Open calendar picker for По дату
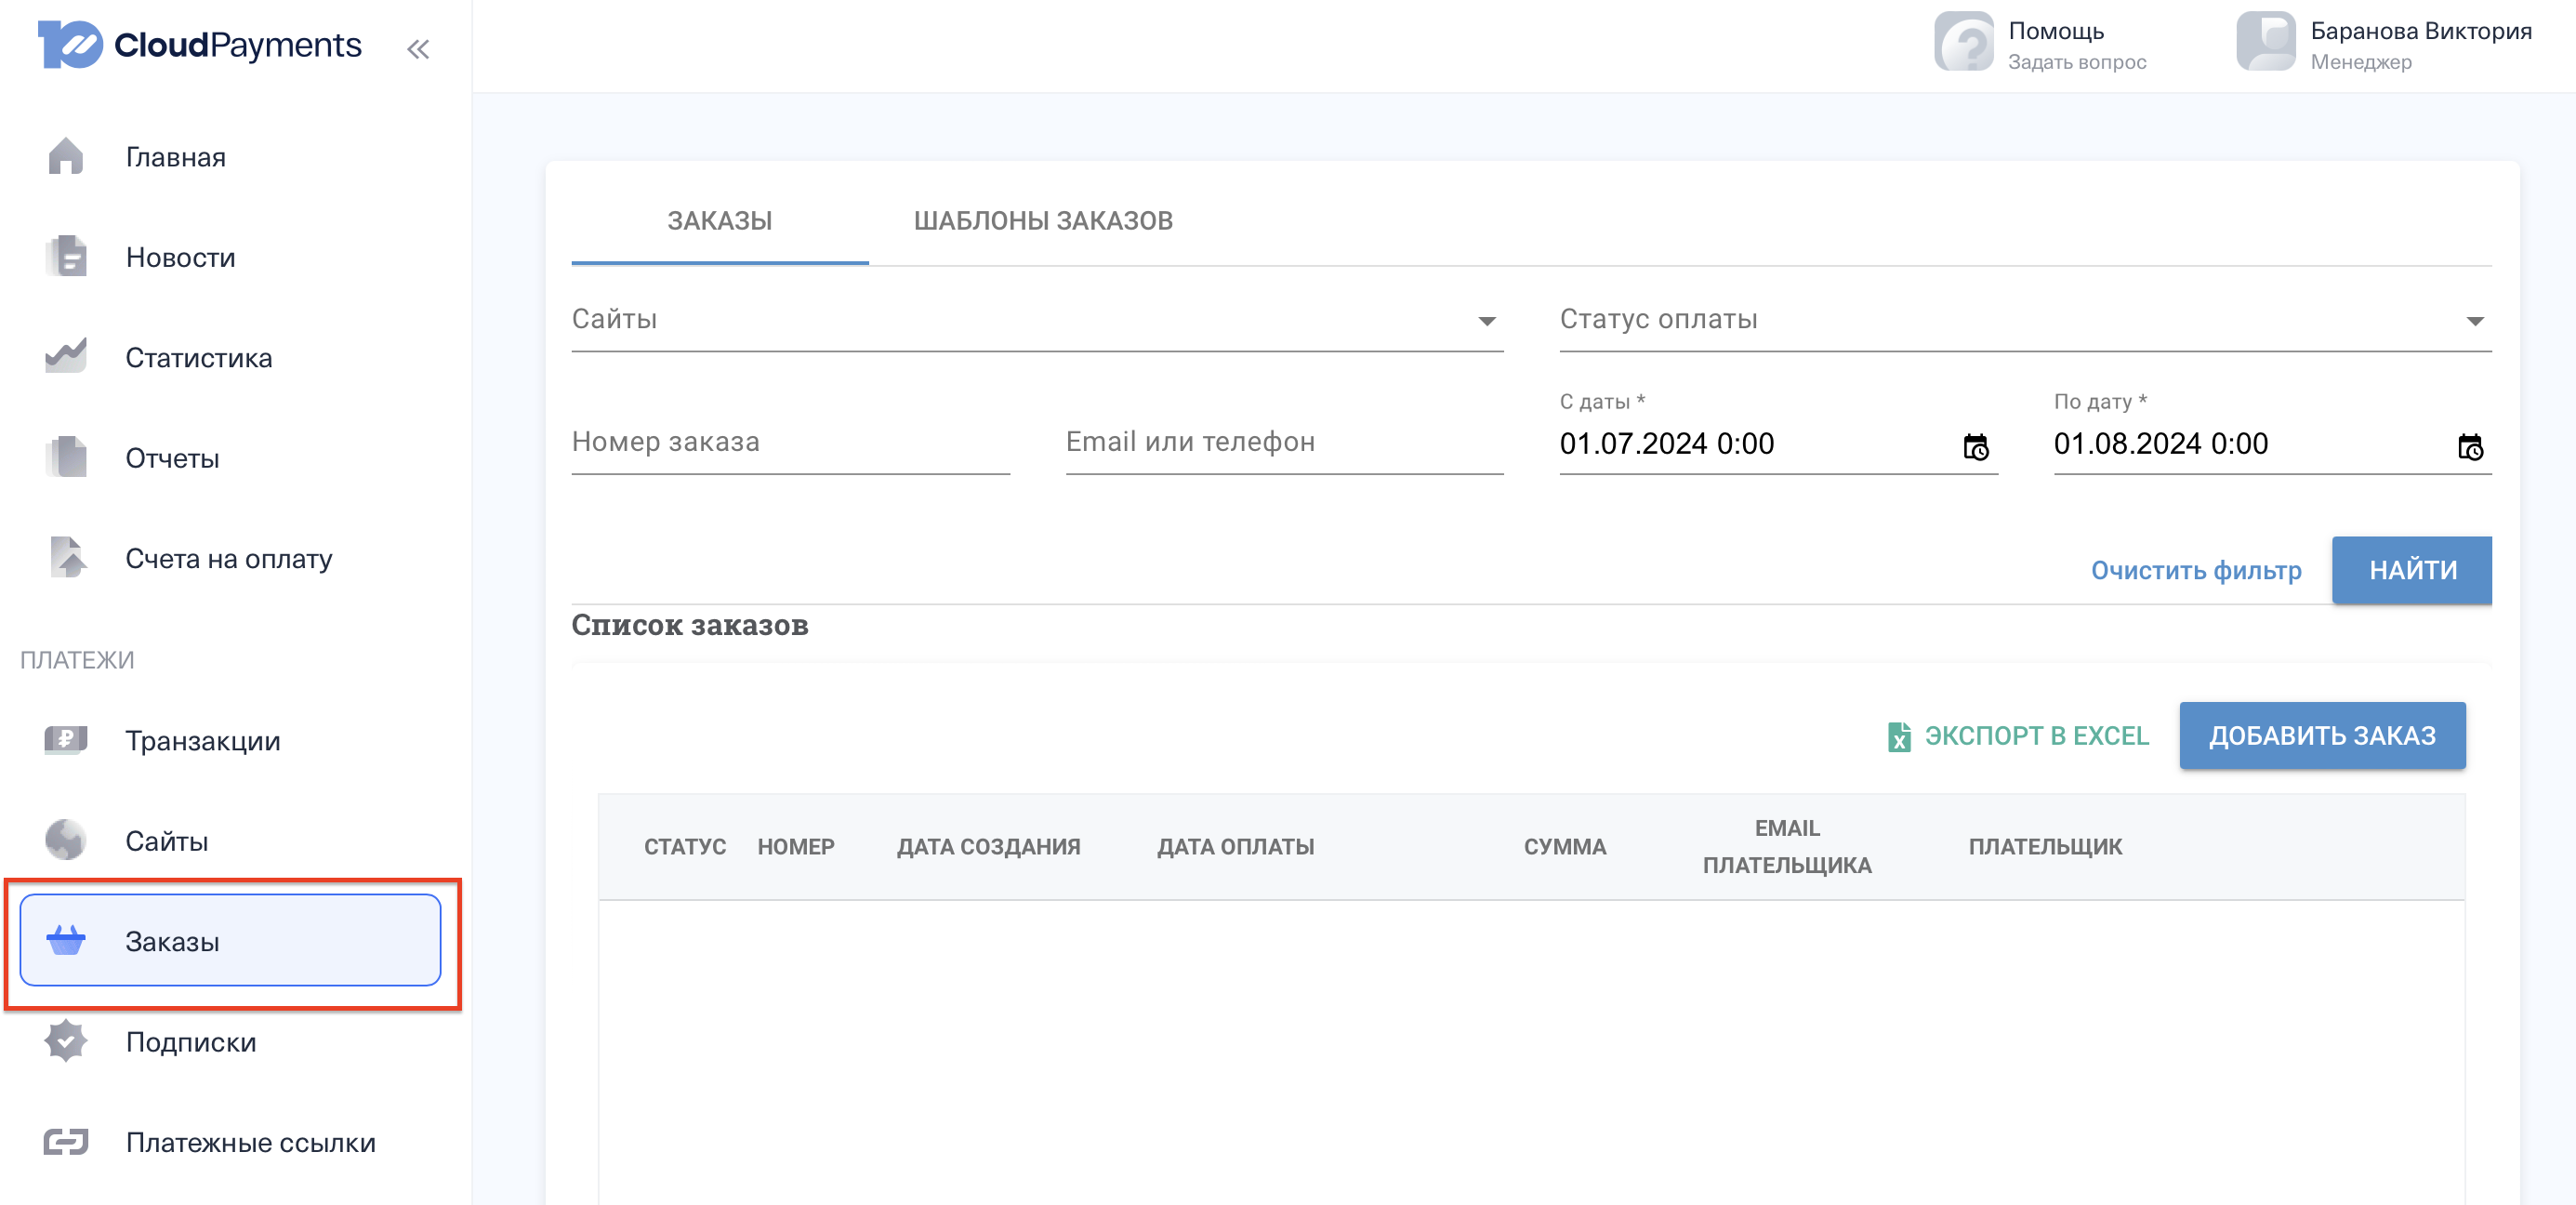 (x=2470, y=446)
